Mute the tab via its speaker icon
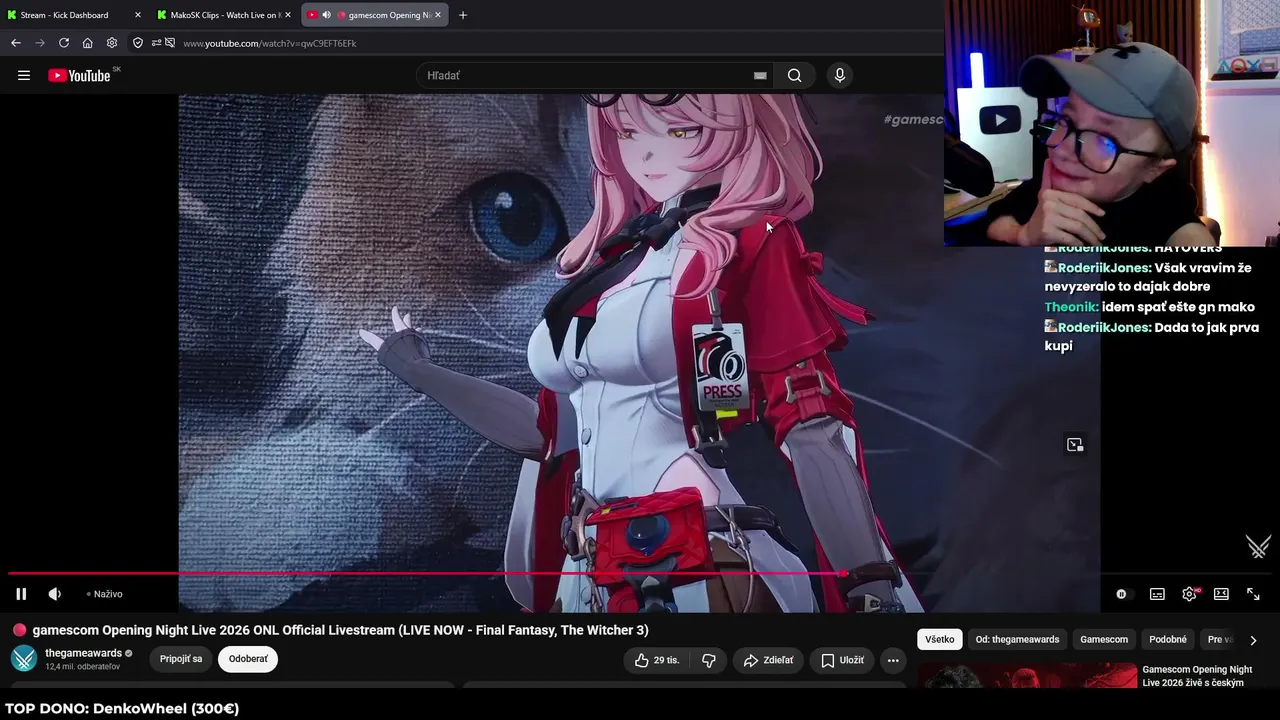 tap(326, 15)
